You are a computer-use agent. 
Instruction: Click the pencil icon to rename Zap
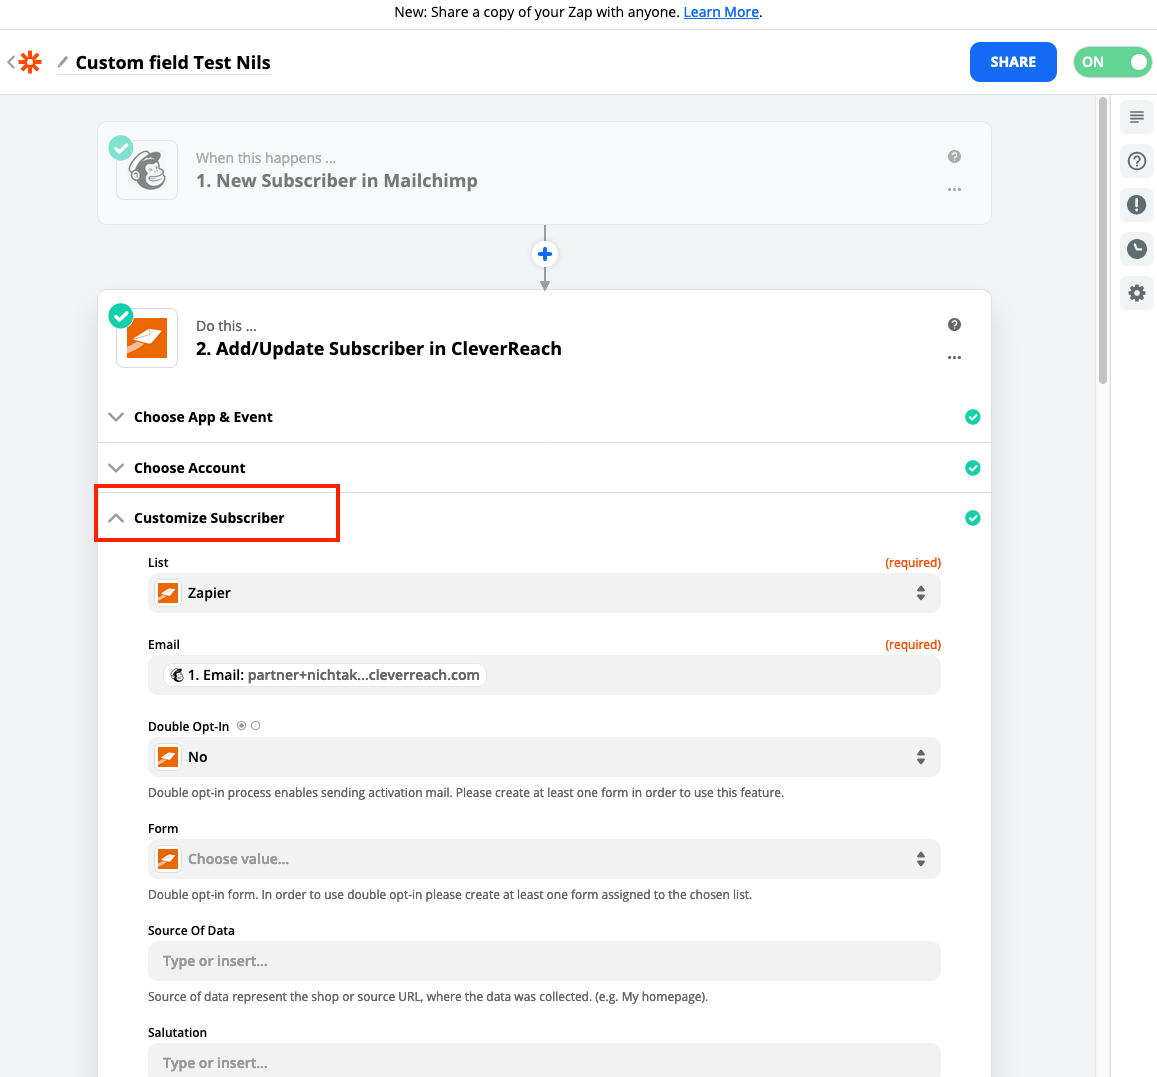pyautogui.click(x=62, y=62)
